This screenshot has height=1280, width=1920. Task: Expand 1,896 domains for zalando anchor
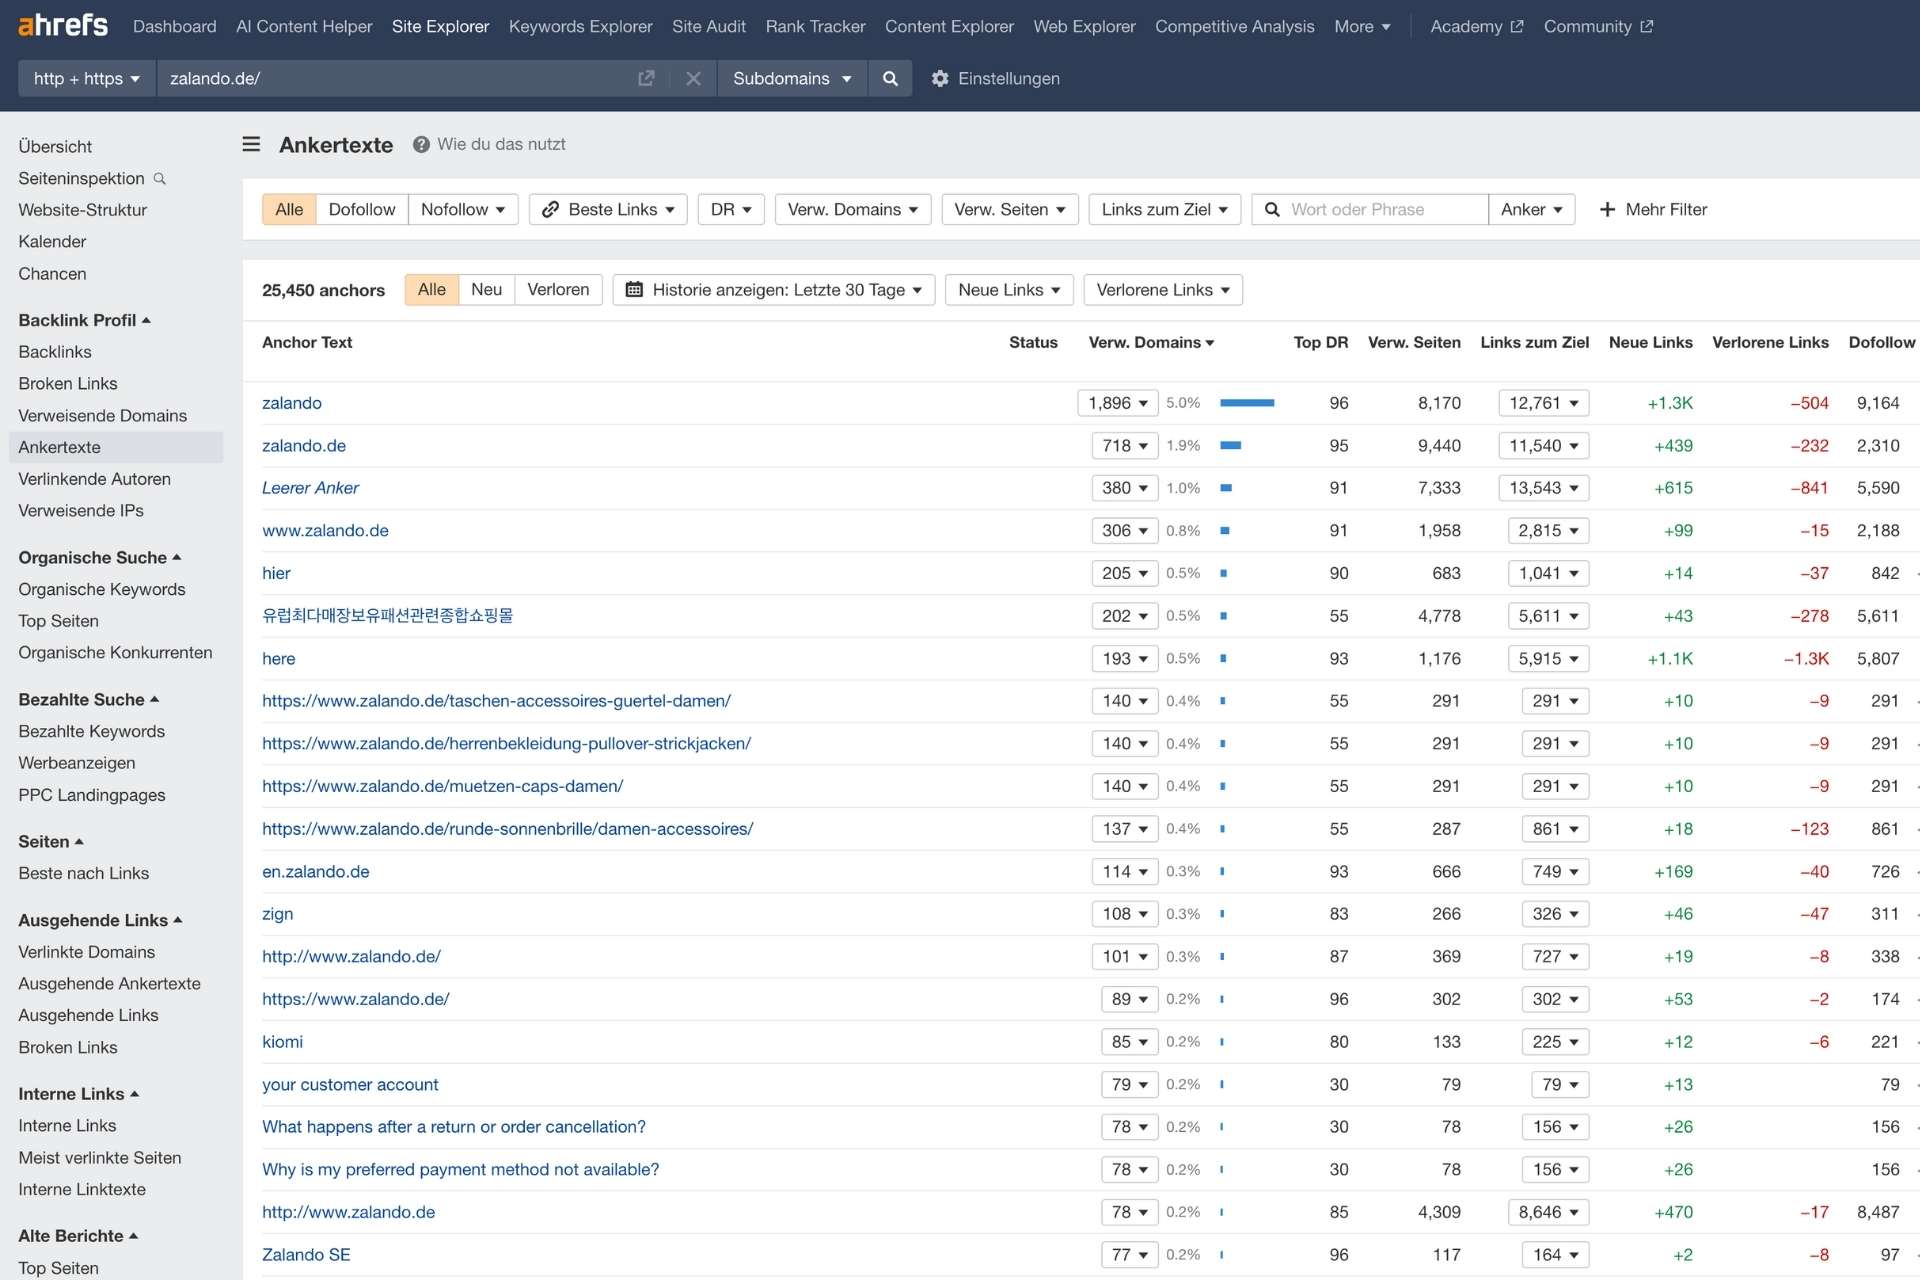coord(1118,403)
